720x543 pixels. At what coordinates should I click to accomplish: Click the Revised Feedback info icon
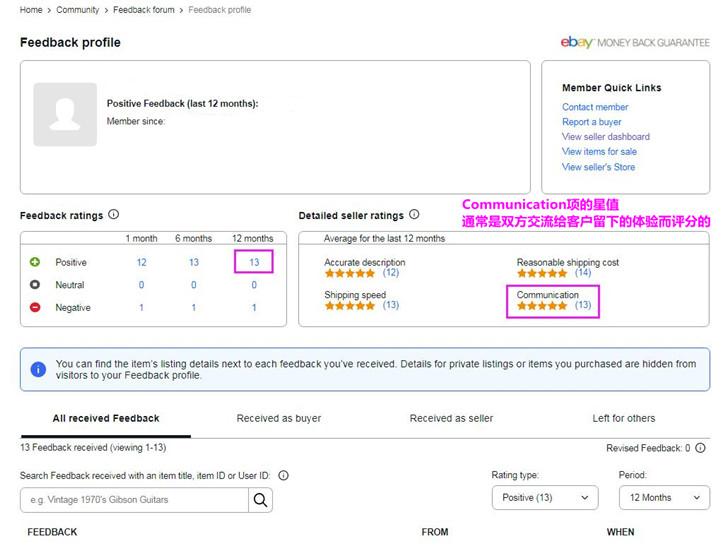click(701, 449)
